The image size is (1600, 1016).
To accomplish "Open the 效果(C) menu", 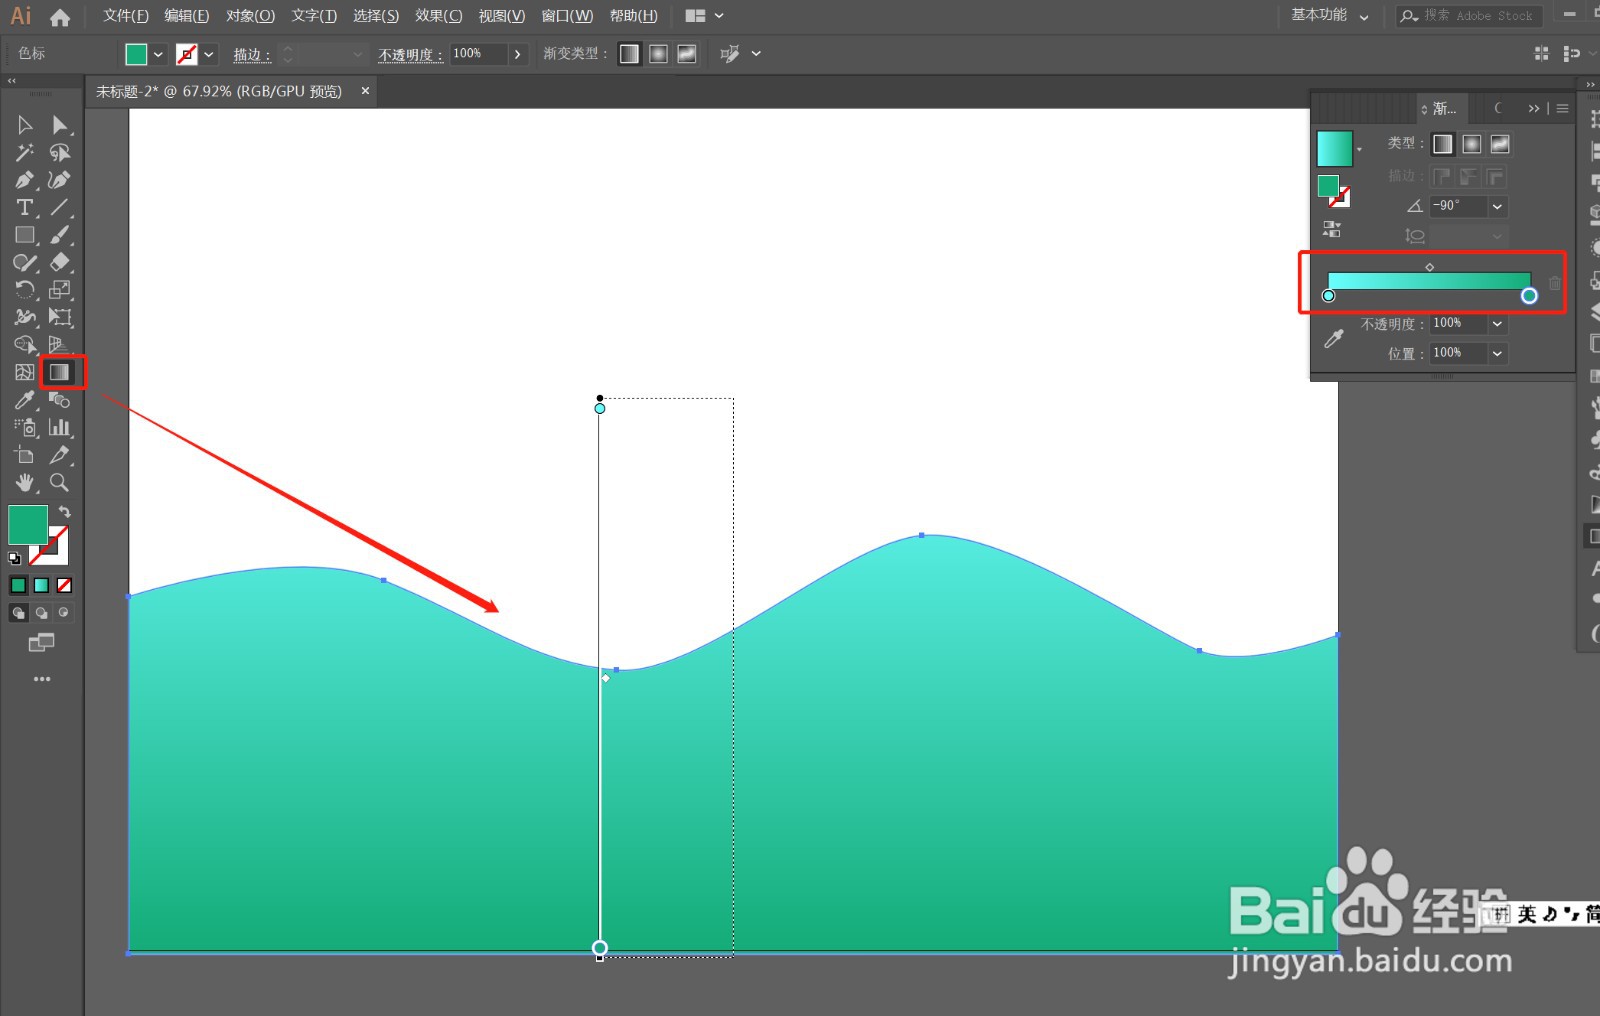I will click(x=439, y=16).
